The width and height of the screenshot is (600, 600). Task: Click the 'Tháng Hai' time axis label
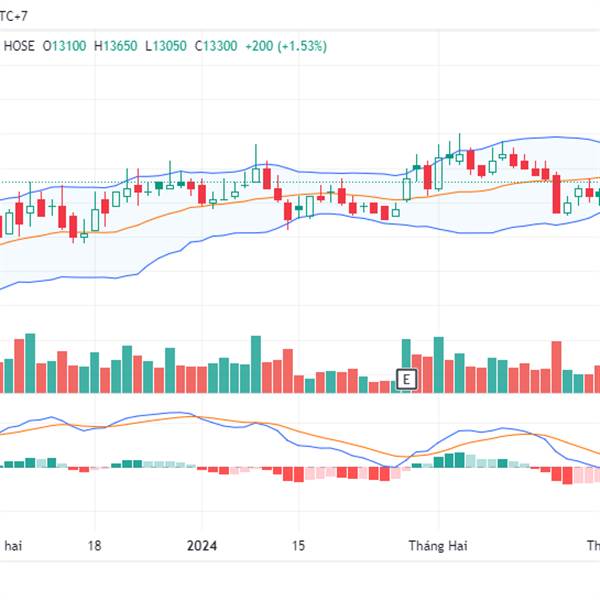pyautogui.click(x=438, y=545)
